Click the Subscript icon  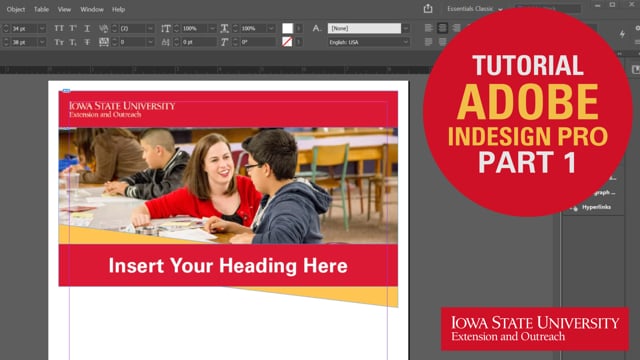[x=73, y=42]
